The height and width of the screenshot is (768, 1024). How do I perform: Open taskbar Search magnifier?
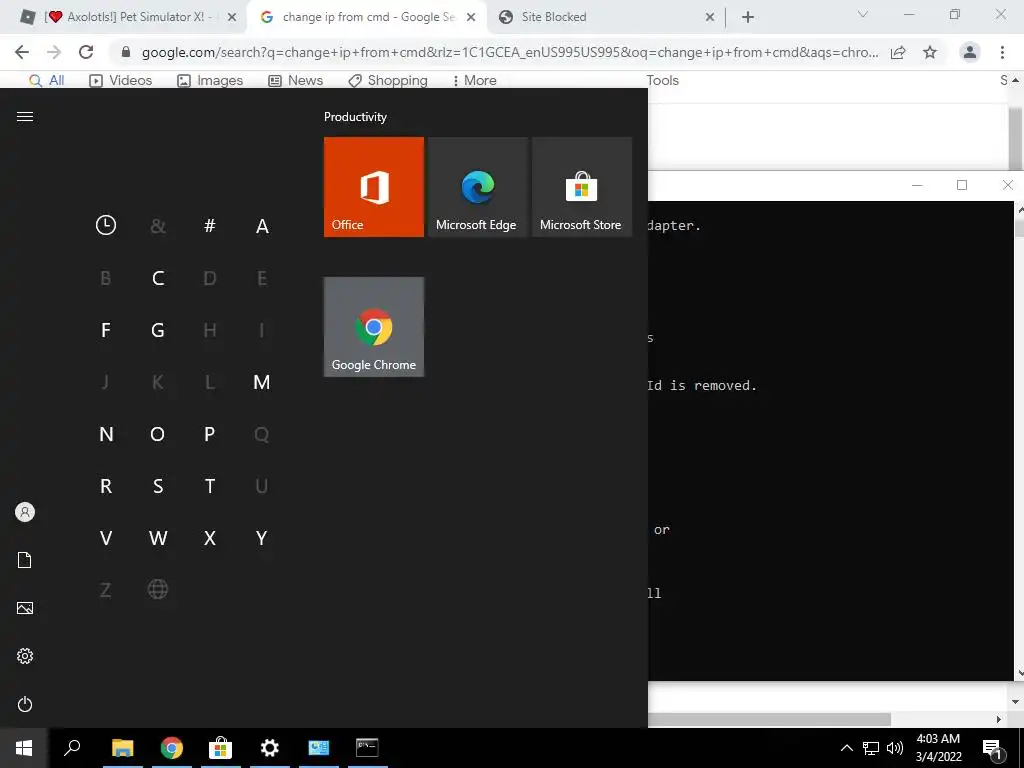tap(72, 748)
